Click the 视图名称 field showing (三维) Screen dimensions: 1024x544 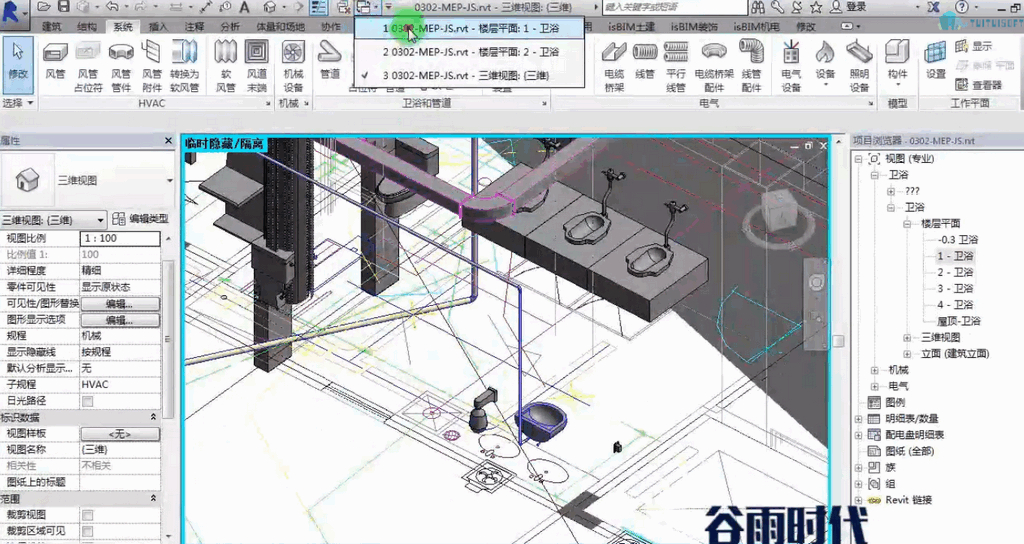click(x=120, y=449)
